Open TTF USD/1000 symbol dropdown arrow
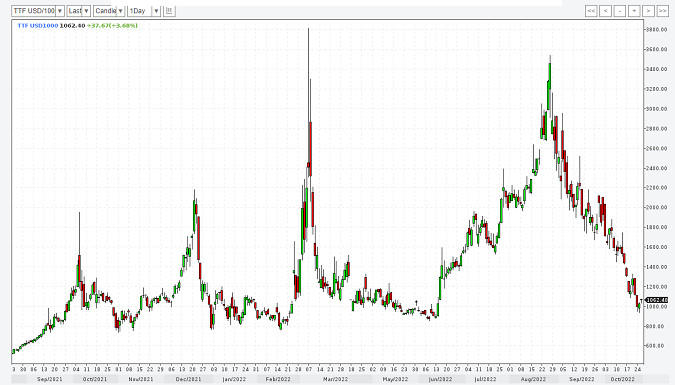The image size is (675, 385). (60, 11)
